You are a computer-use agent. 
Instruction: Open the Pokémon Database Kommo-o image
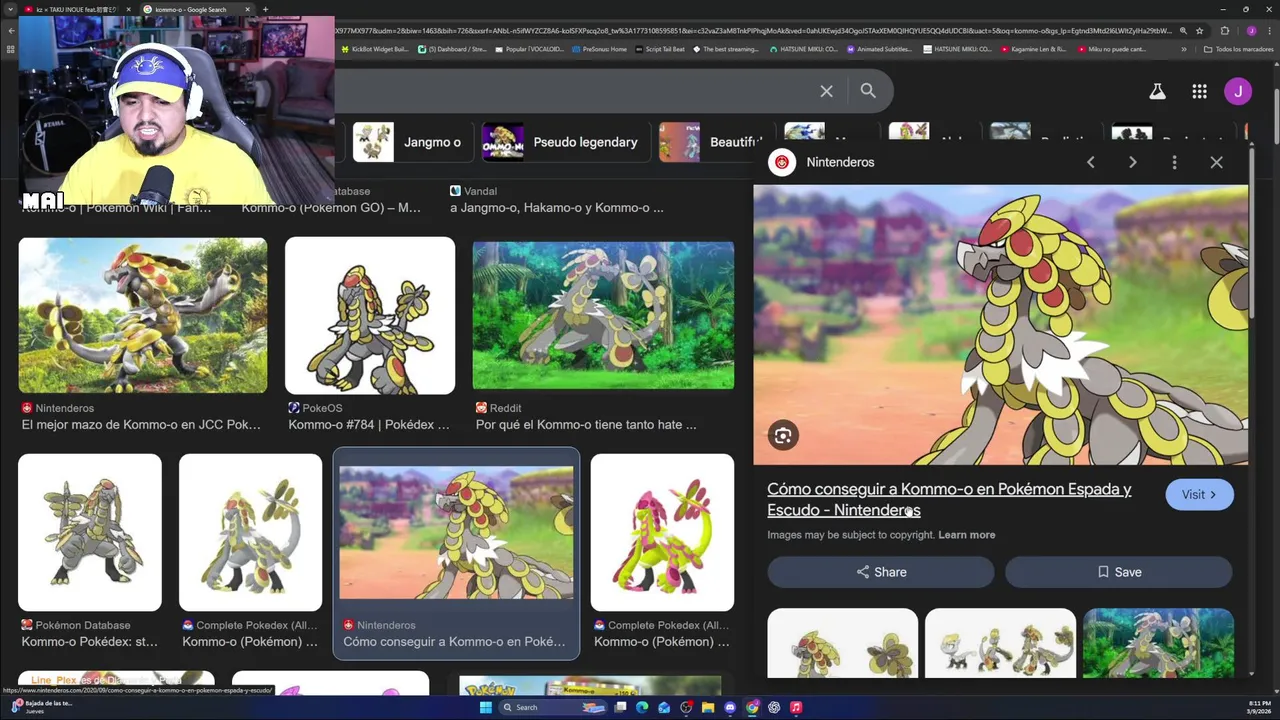tap(90, 532)
